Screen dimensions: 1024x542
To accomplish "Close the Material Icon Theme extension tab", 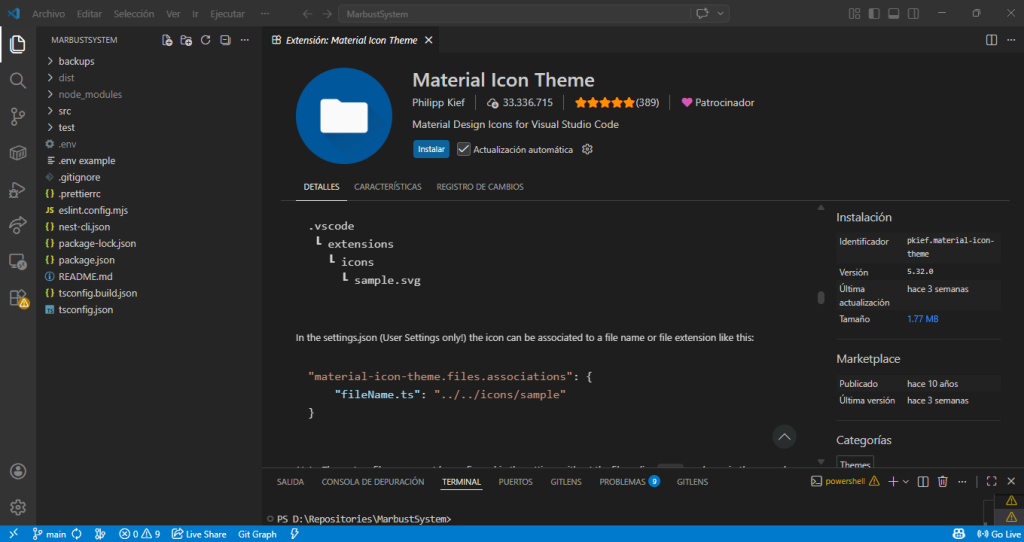I will pyautogui.click(x=428, y=40).
